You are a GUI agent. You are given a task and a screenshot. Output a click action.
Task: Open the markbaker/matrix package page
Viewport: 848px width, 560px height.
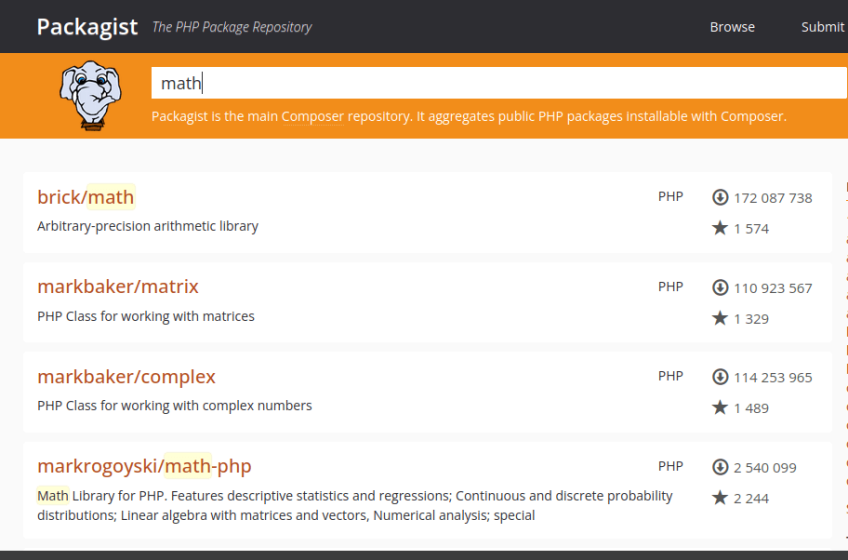click(118, 287)
